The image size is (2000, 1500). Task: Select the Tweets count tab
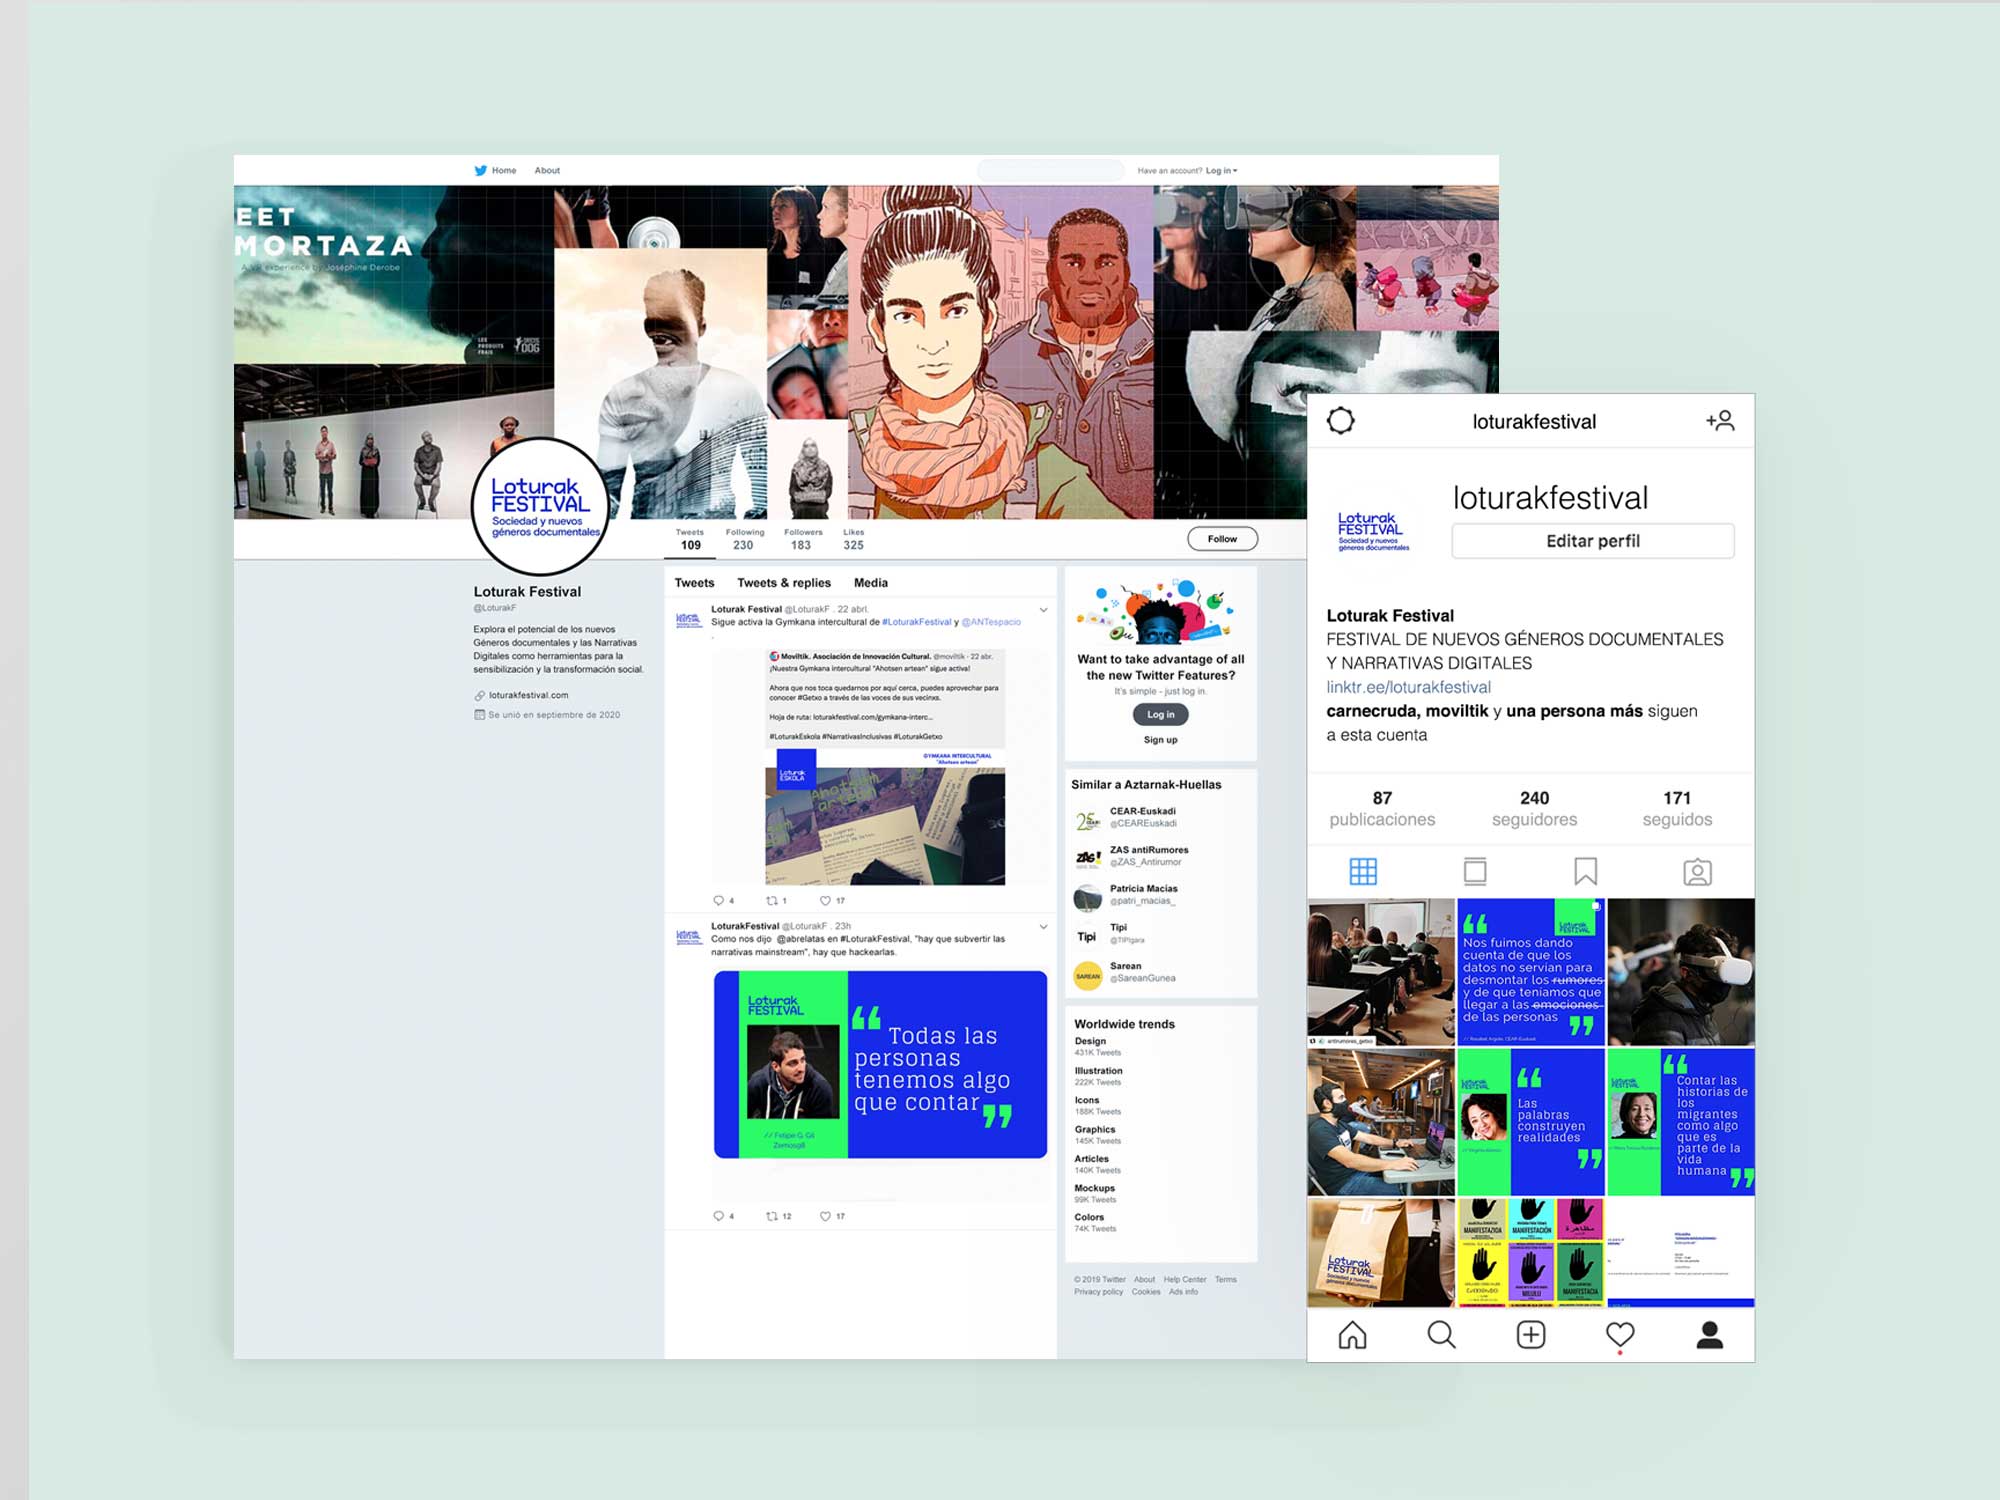point(690,540)
